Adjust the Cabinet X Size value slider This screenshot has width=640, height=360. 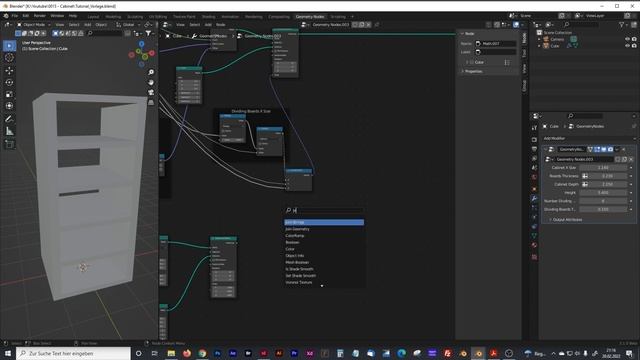603,168
